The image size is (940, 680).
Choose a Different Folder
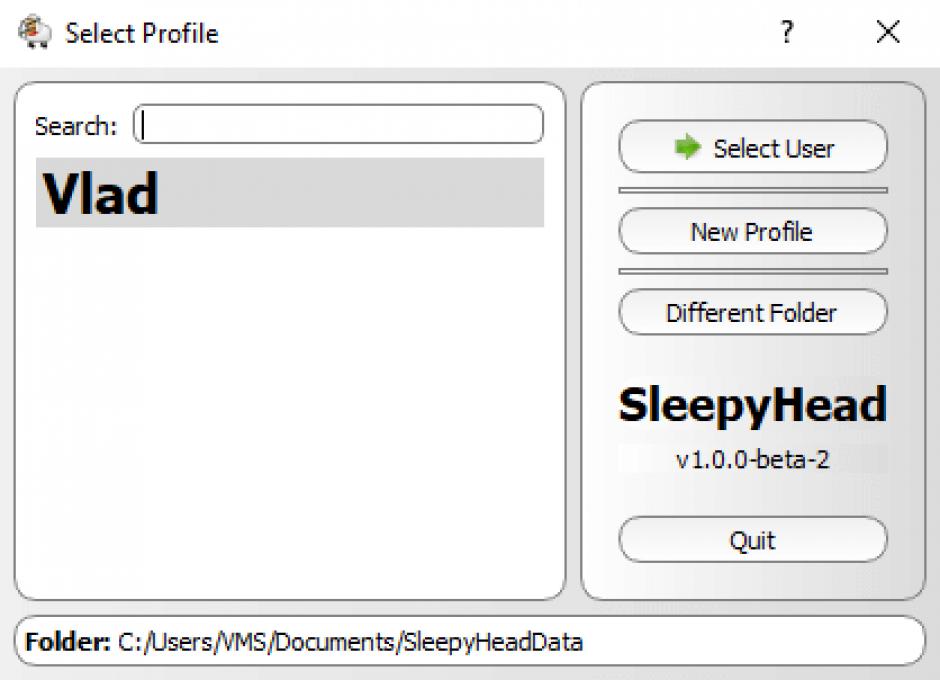pyautogui.click(x=752, y=312)
